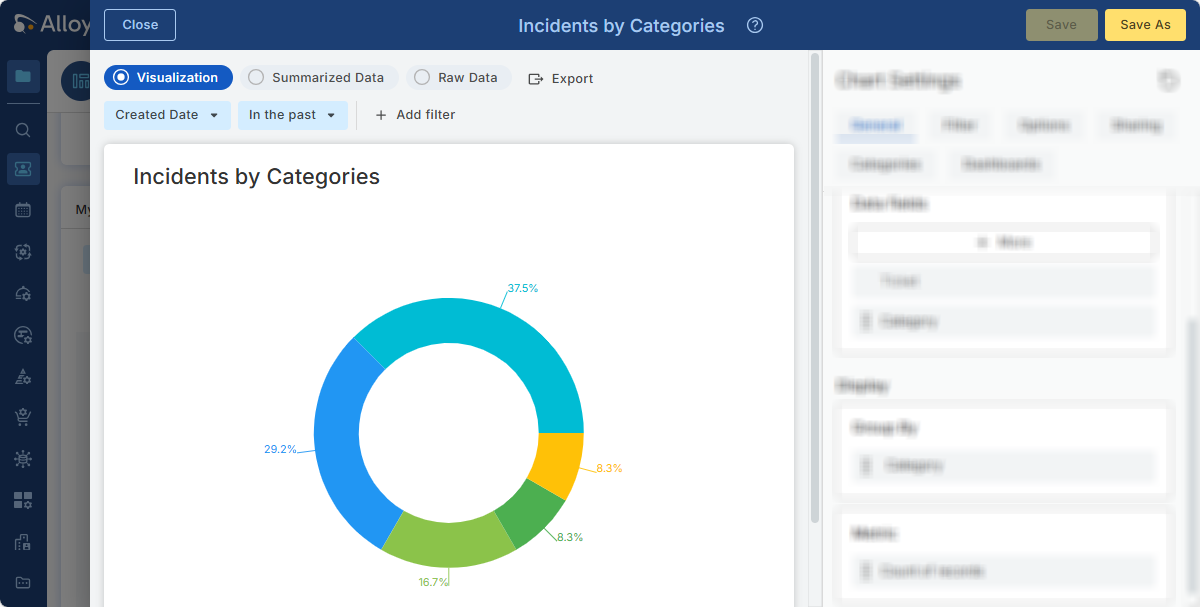
Task: Click the cyan 37.5% donut segment
Action: pyautogui.click(x=500, y=335)
